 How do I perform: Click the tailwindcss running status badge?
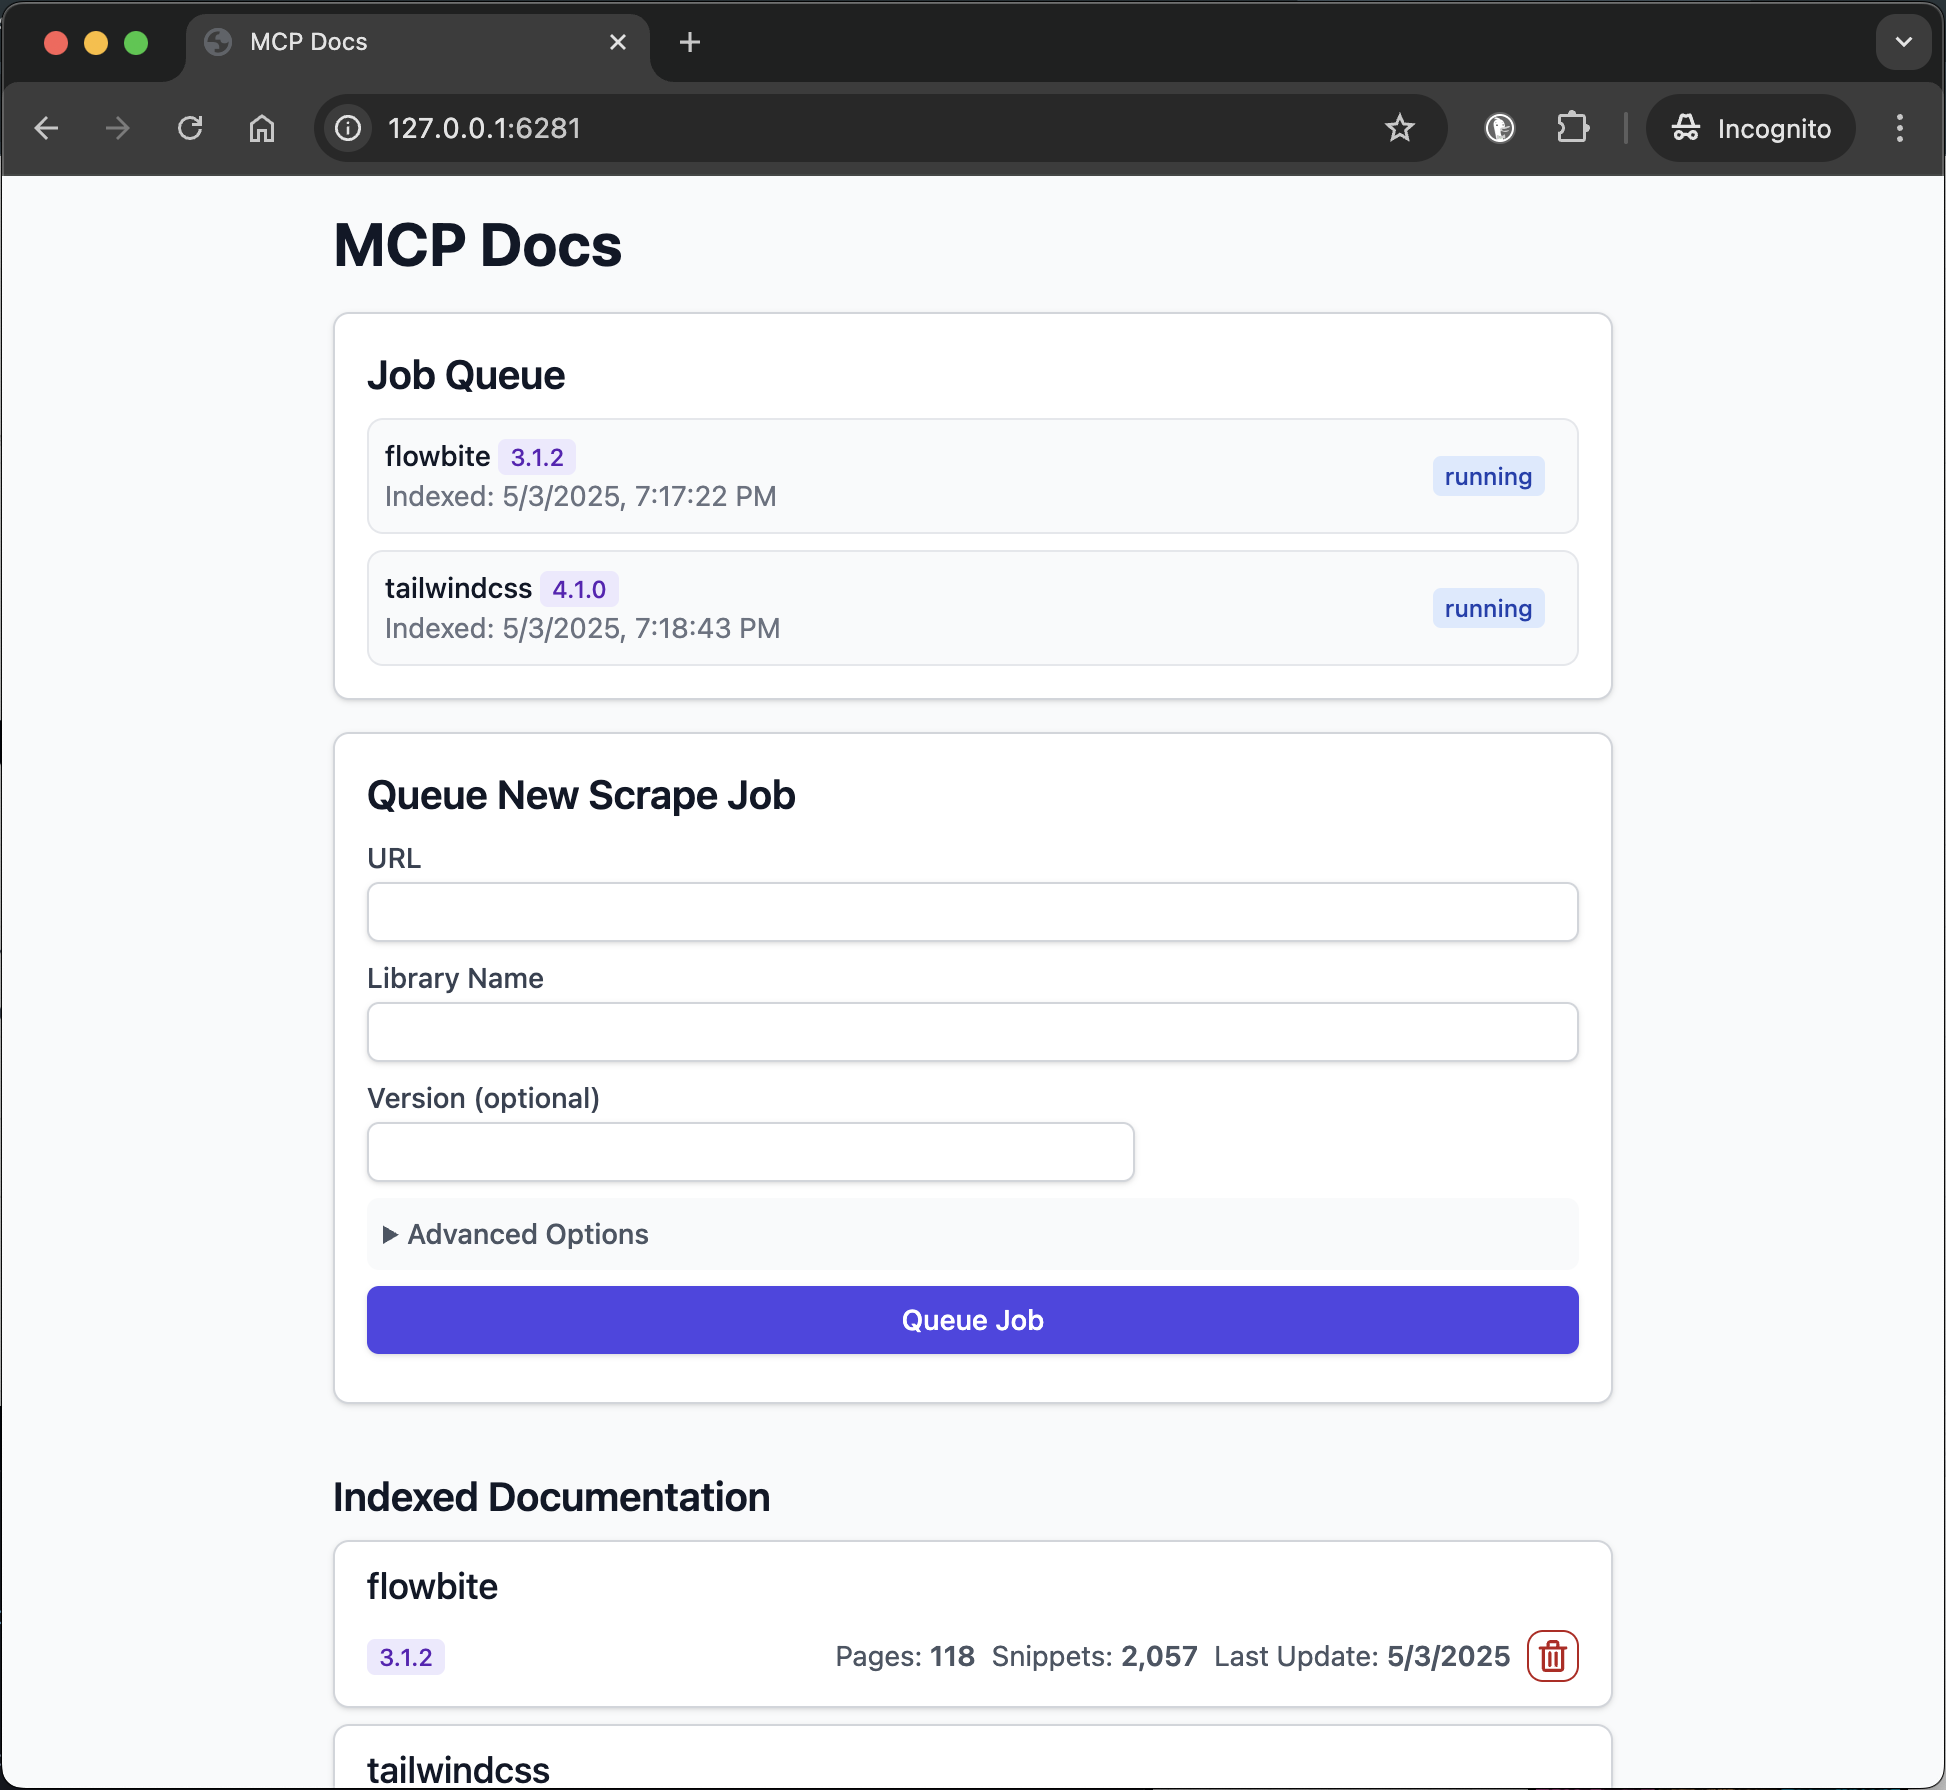pos(1487,608)
